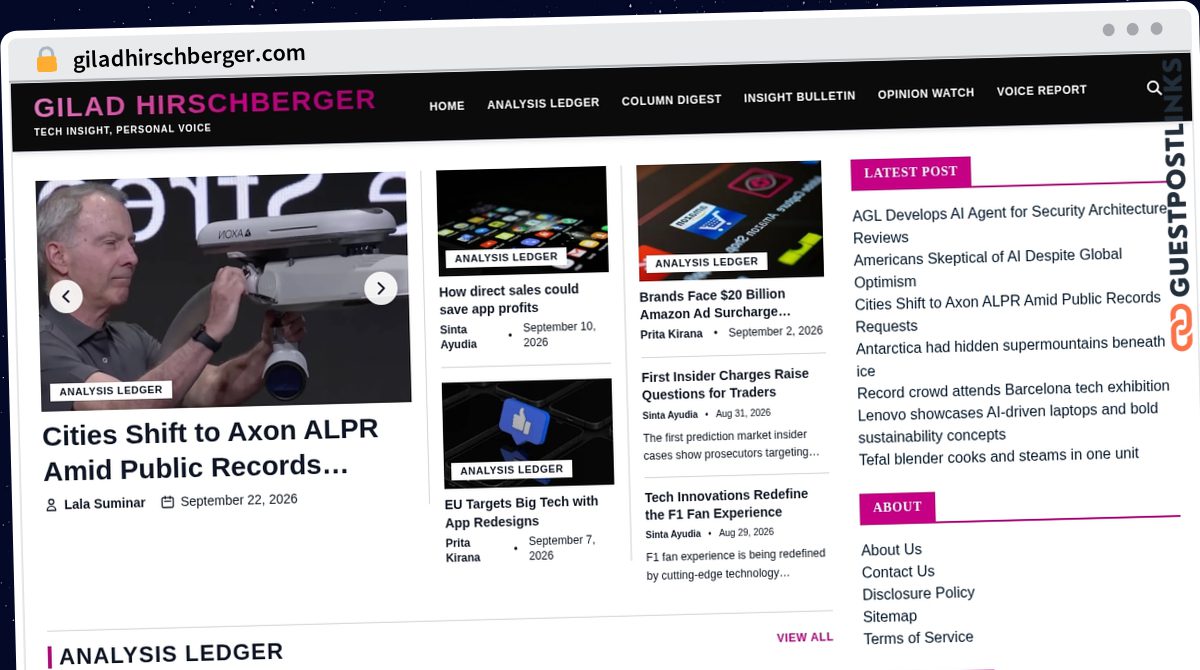
Task: Click date Sep 2, 2026 on Amazon article
Action: (775, 332)
